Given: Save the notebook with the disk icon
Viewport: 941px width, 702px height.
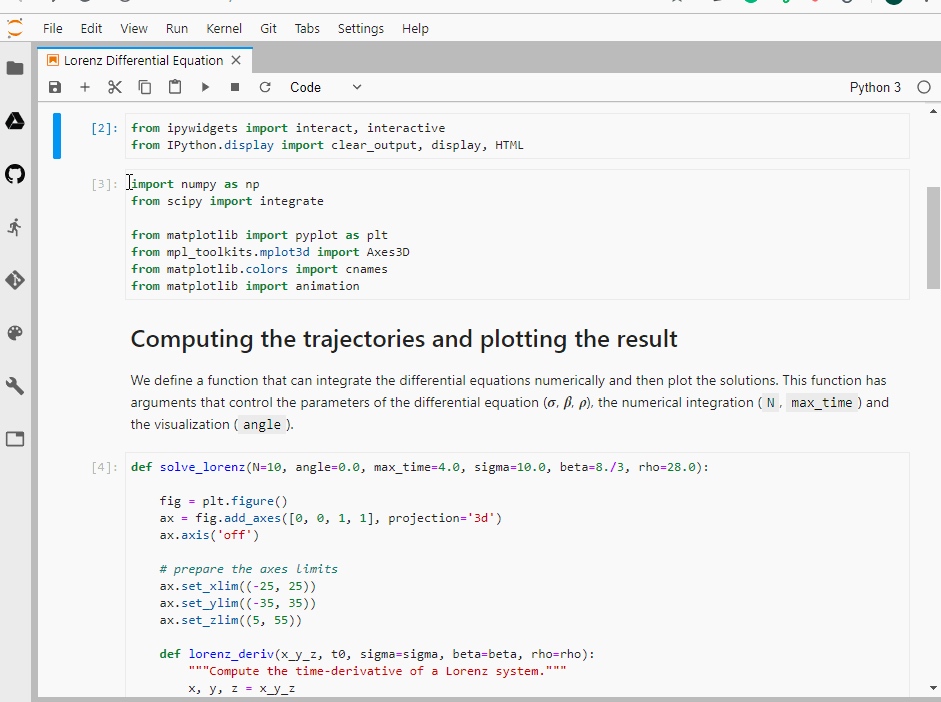Looking at the screenshot, I should (55, 87).
